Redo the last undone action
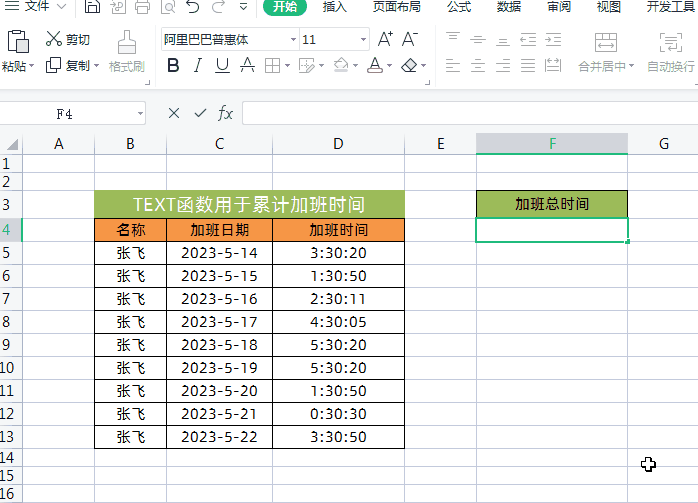The width and height of the screenshot is (698, 503). pyautogui.click(x=219, y=6)
